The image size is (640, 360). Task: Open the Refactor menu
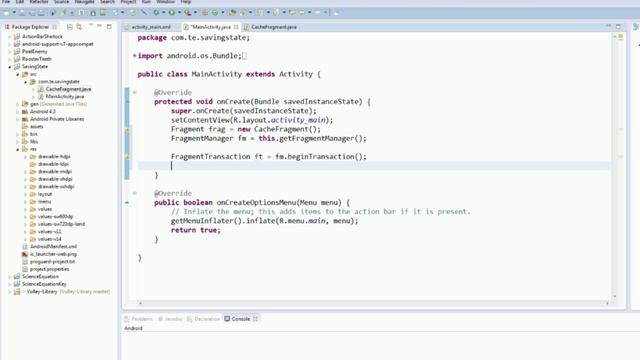[39, 2]
